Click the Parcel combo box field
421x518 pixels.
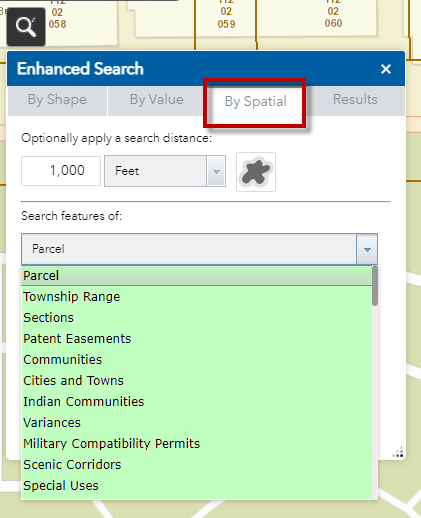tap(199, 249)
